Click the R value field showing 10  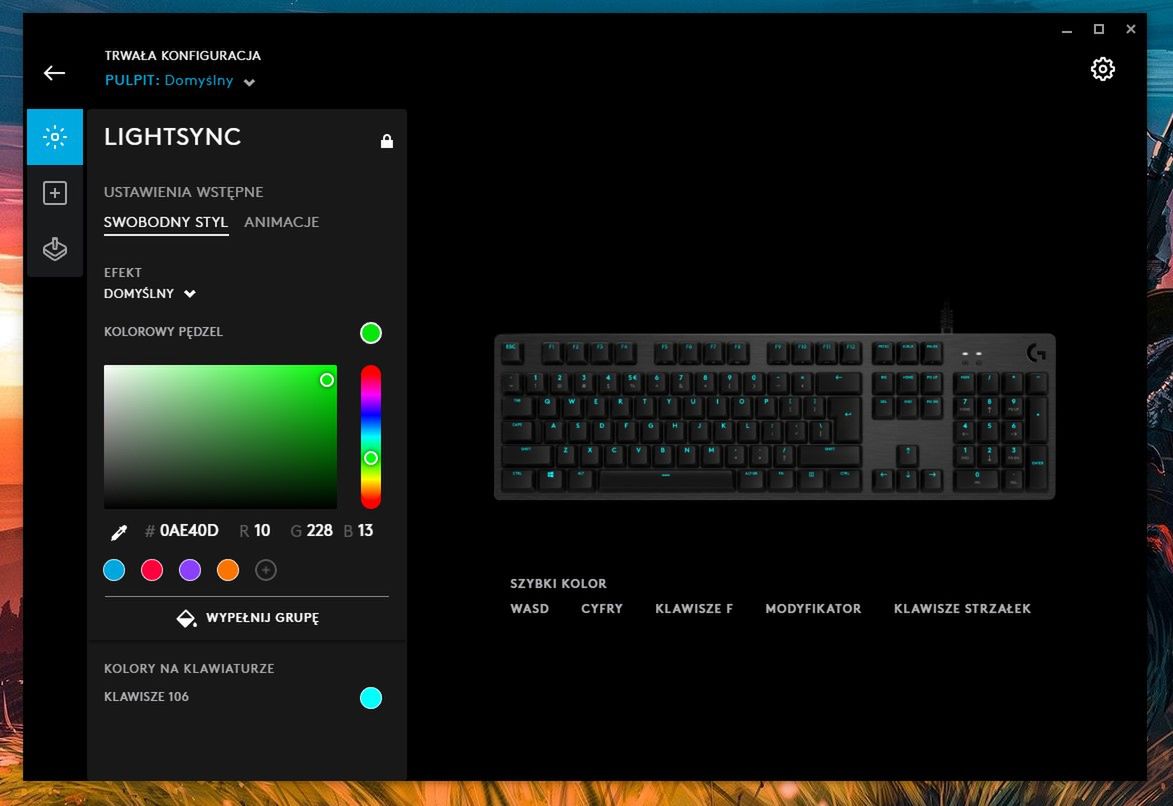click(262, 531)
